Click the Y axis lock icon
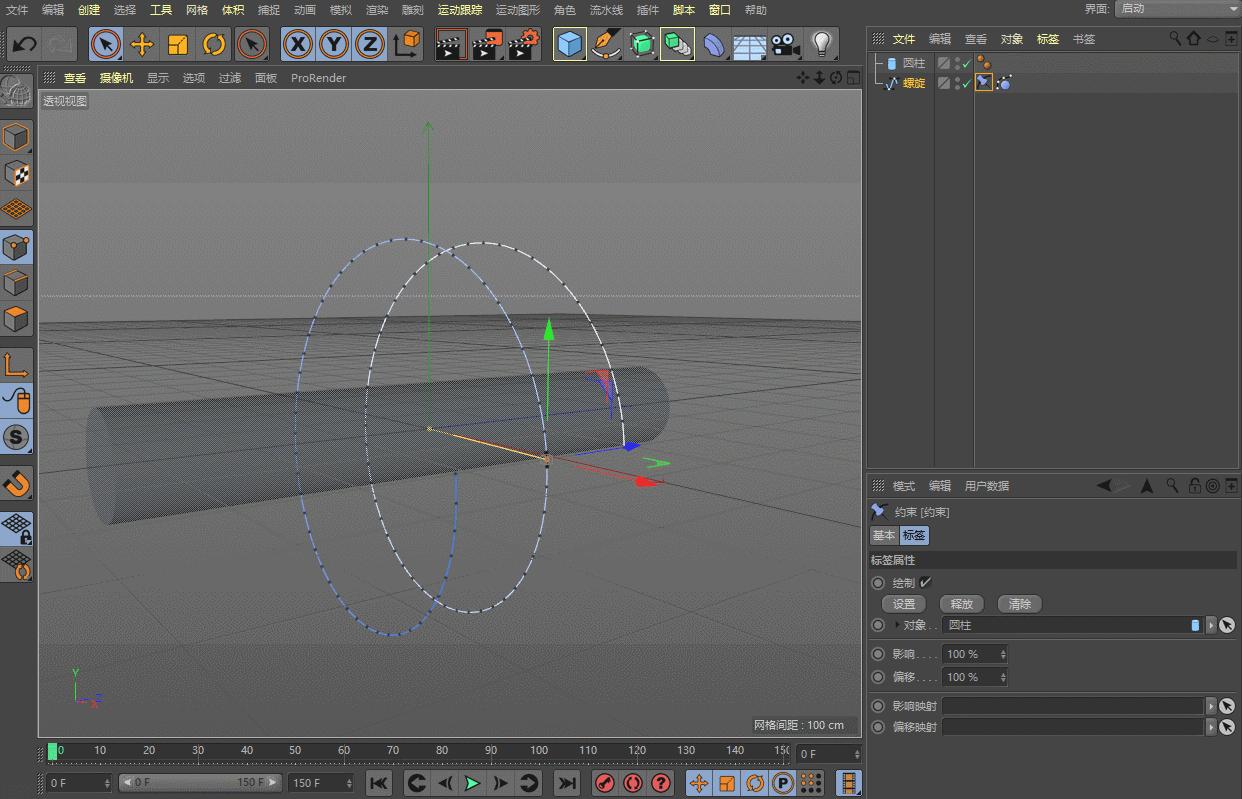Viewport: 1242px width, 799px height. 335,44
